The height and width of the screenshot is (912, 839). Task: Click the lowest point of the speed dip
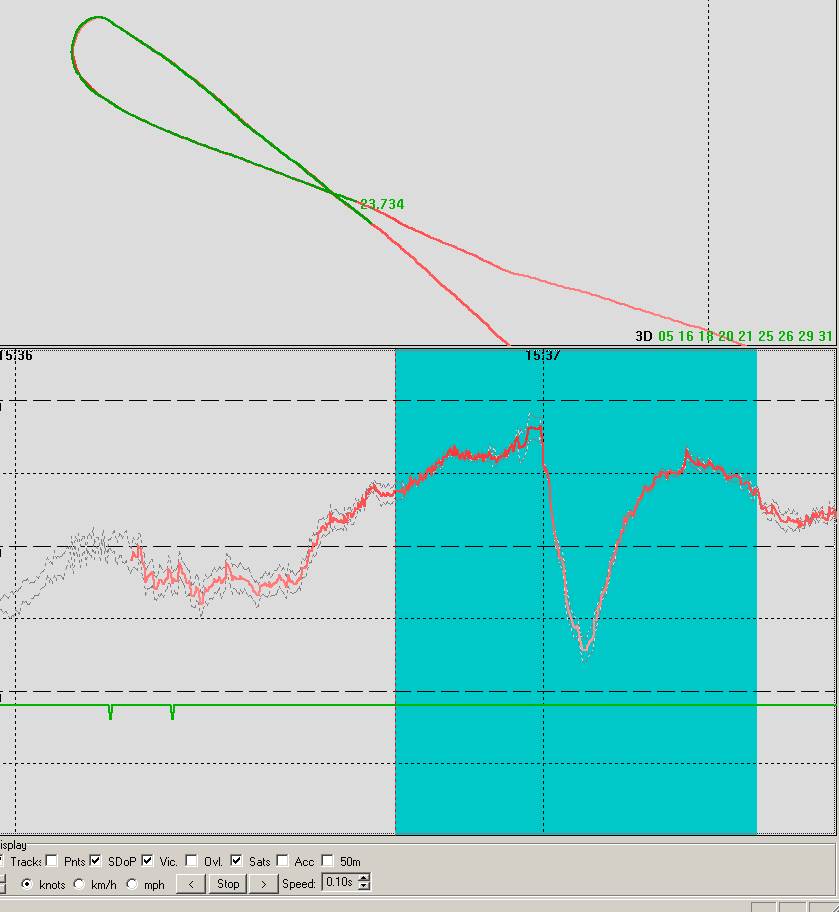(585, 649)
